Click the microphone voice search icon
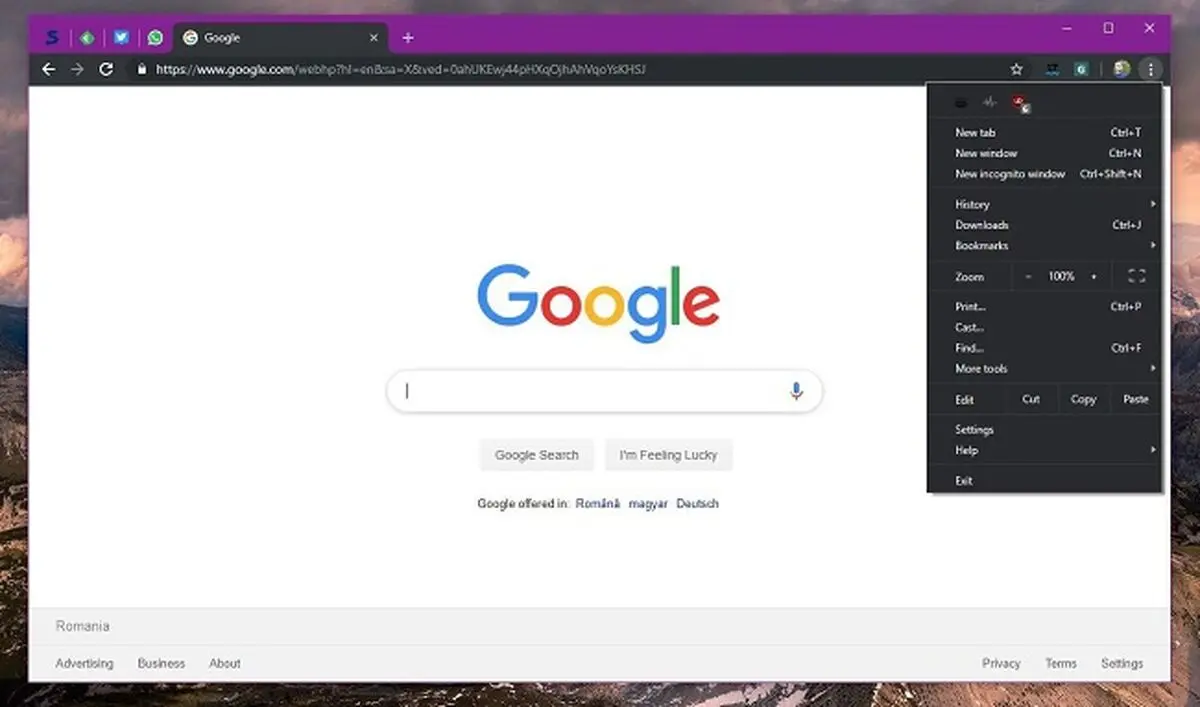This screenshot has height=707, width=1200. pyautogui.click(x=796, y=391)
